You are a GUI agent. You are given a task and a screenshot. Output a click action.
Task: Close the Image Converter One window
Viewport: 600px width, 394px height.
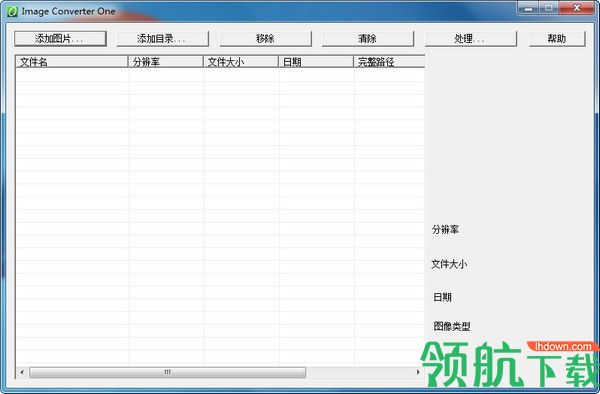click(x=577, y=8)
